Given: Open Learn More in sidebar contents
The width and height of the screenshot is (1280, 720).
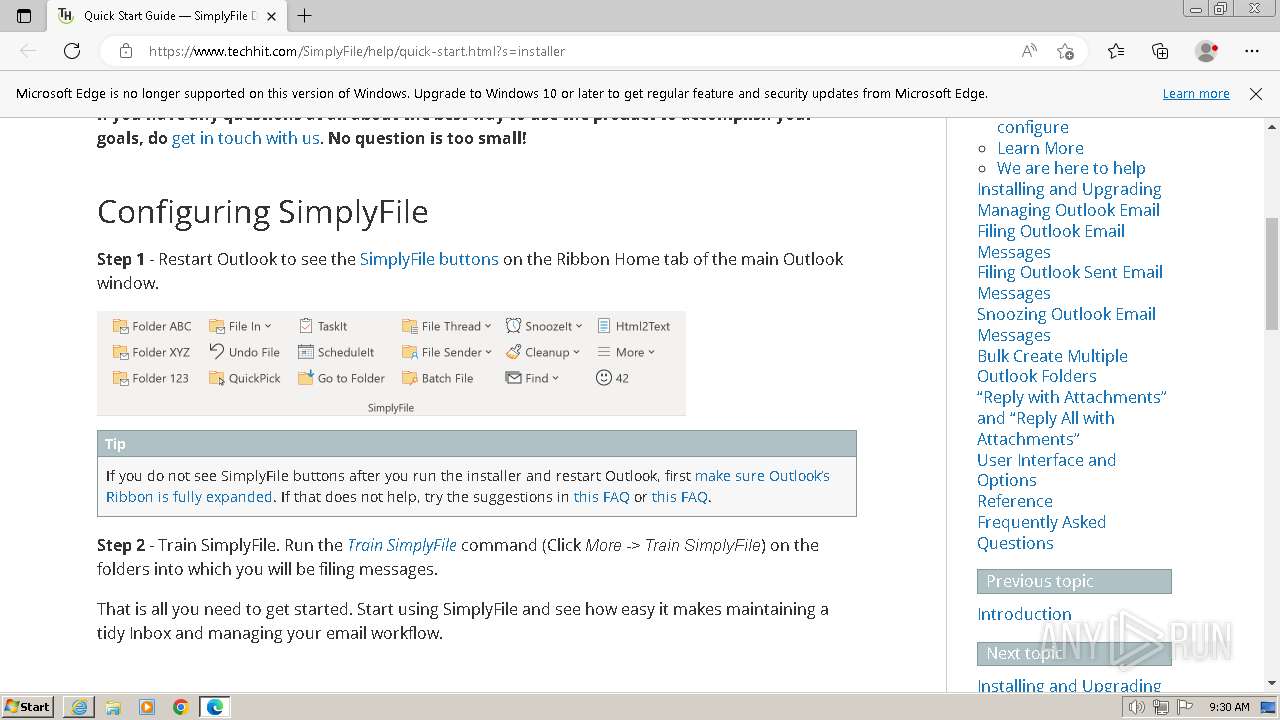Looking at the screenshot, I should click(x=1040, y=148).
